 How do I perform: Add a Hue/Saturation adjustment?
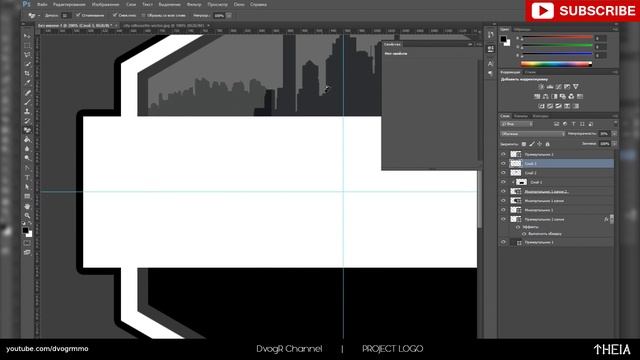pyautogui.click(x=537, y=97)
